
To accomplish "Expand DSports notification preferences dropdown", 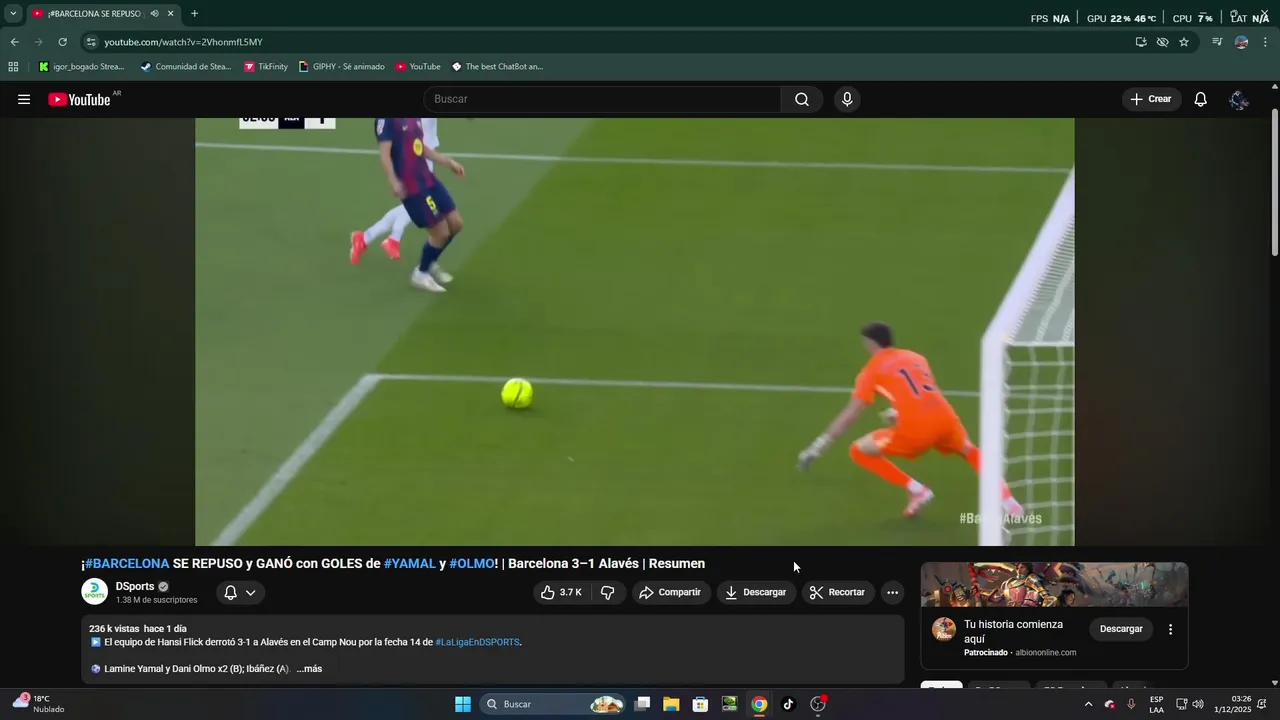I will click(x=240, y=592).
